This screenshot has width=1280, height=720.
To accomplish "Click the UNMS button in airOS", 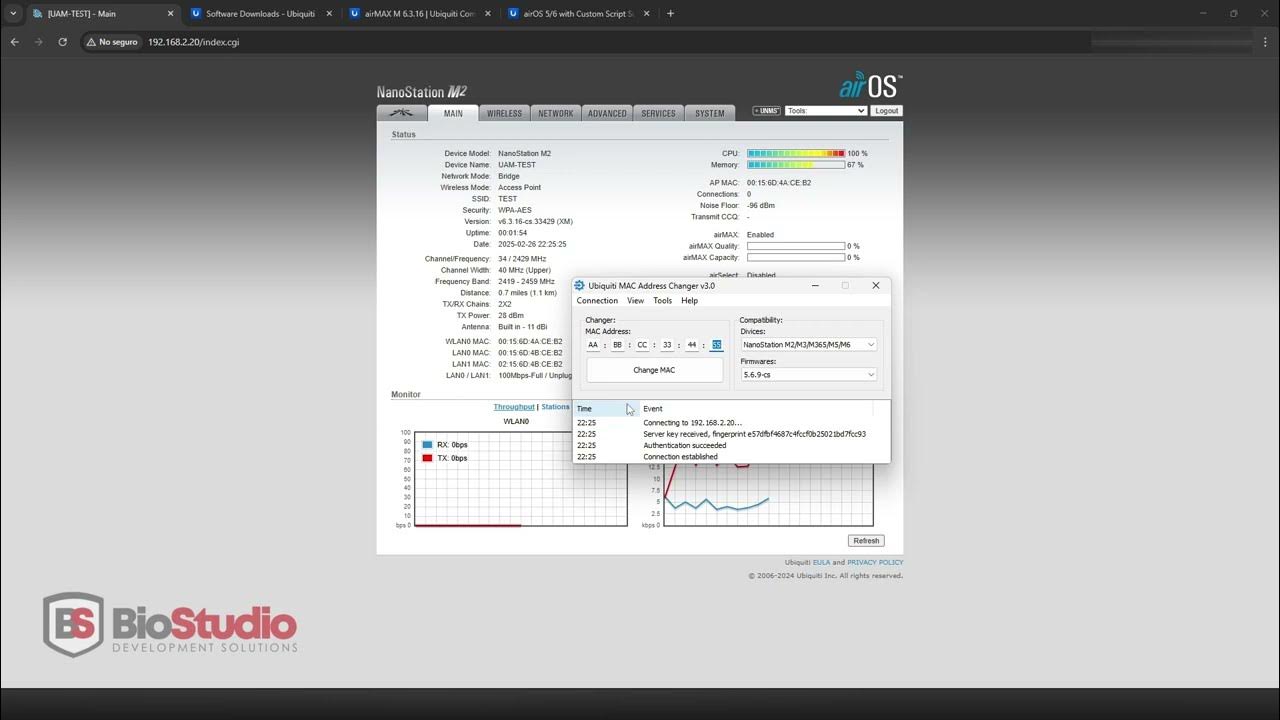I will (x=767, y=111).
